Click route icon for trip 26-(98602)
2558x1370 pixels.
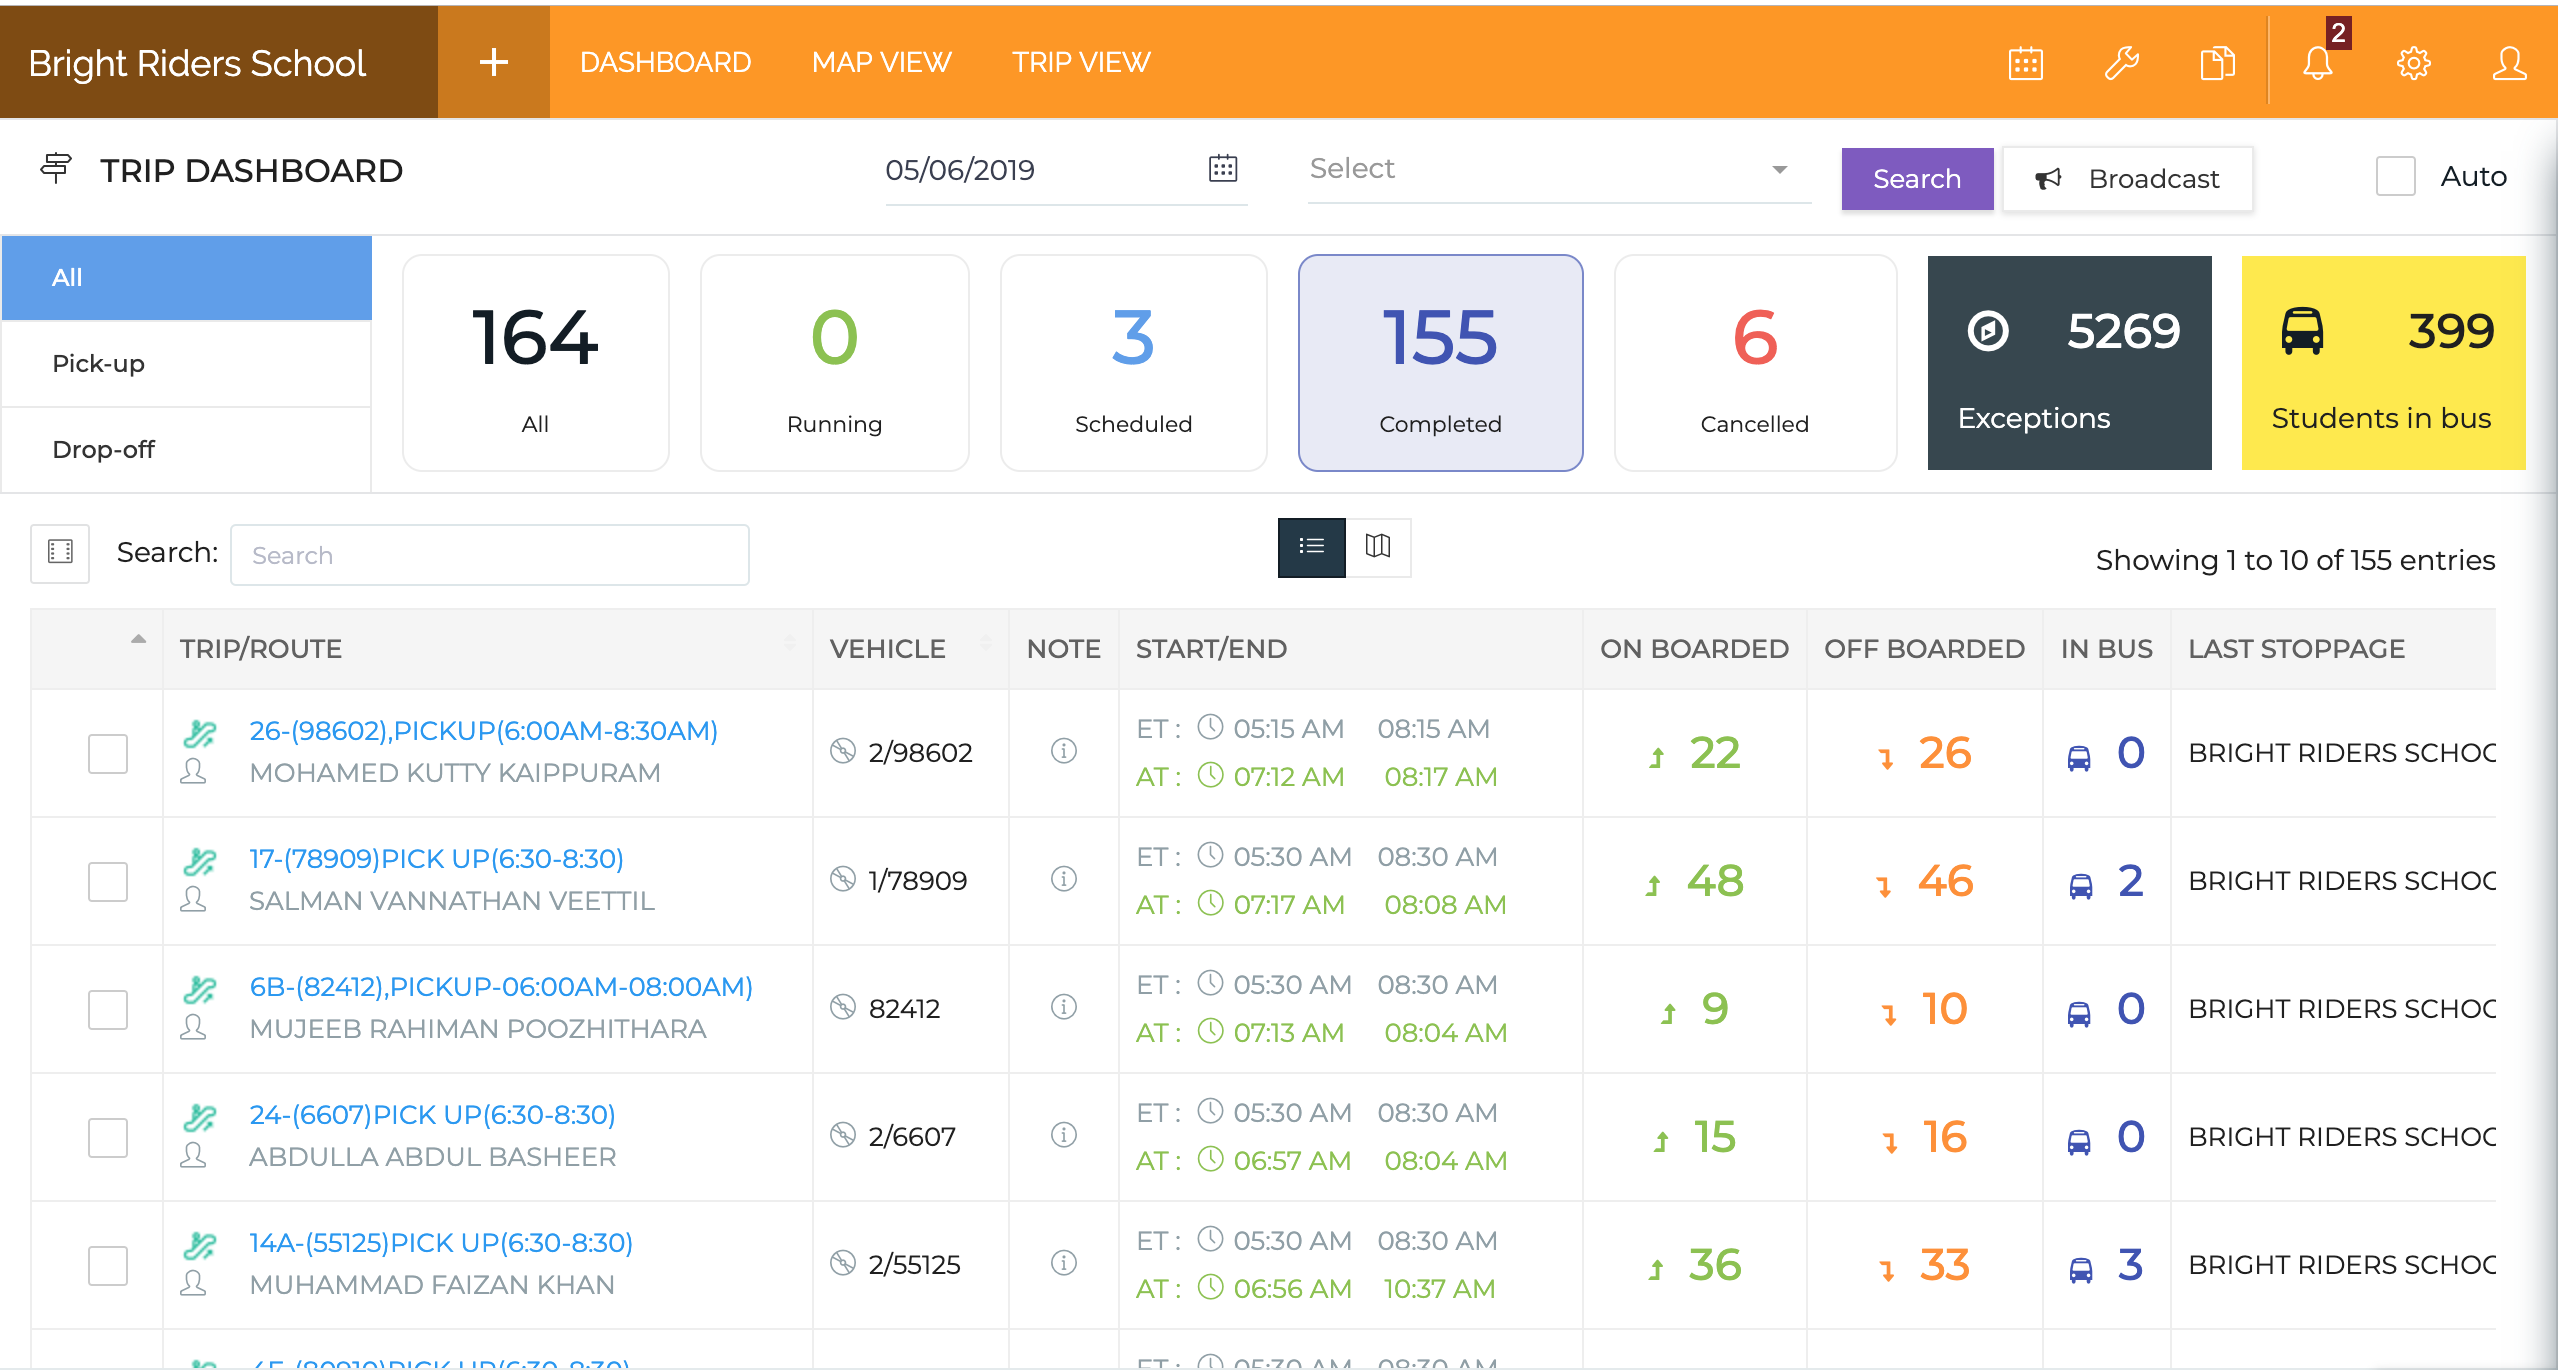pyautogui.click(x=199, y=733)
